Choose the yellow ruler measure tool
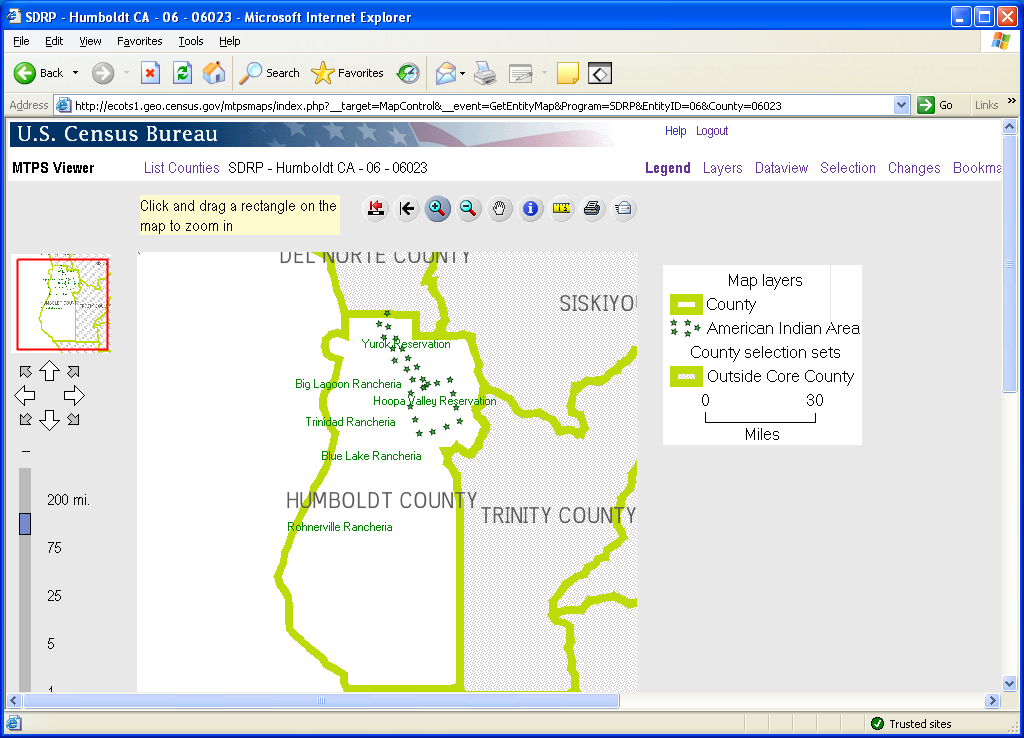The width and height of the screenshot is (1024, 738). 561,208
